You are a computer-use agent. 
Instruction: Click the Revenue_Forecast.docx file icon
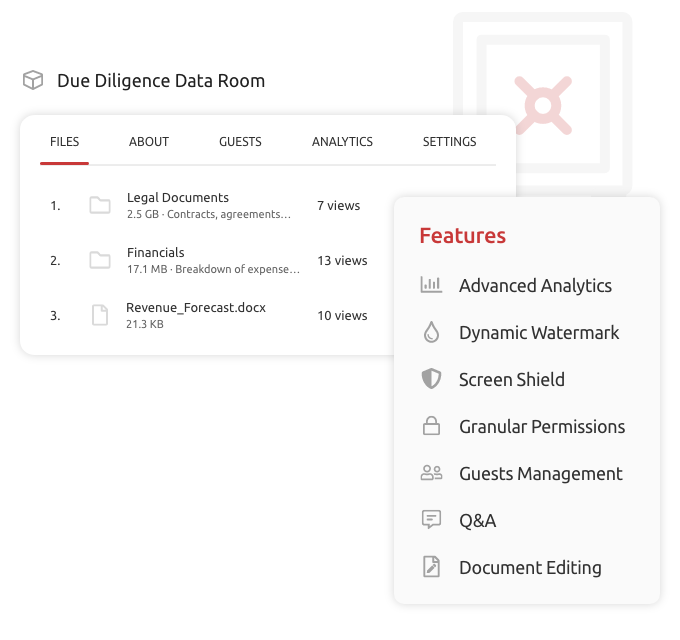pos(100,316)
